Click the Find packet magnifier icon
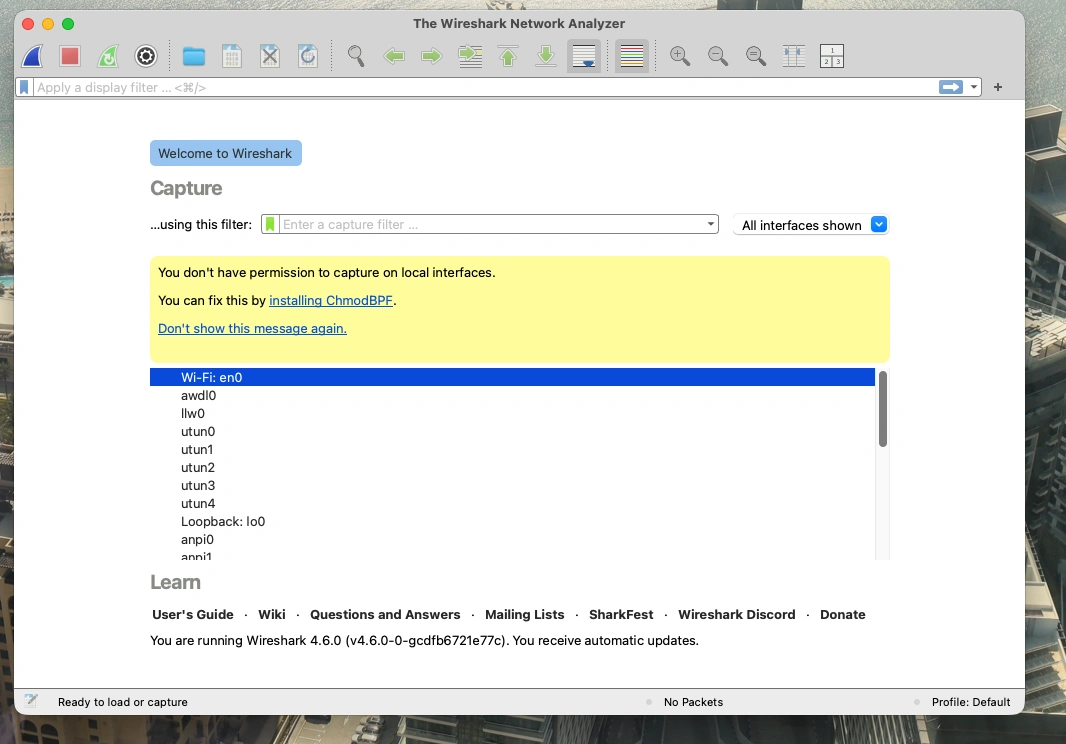 356,56
